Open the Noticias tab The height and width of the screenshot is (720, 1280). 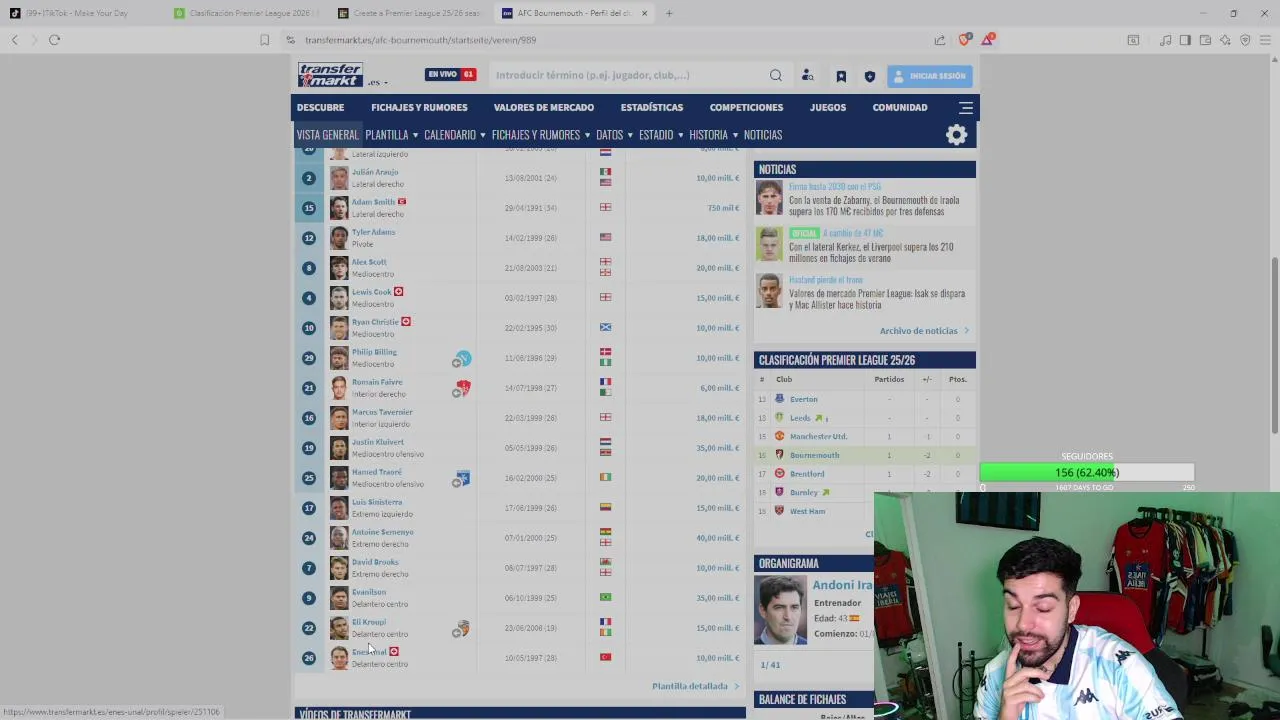click(763, 135)
